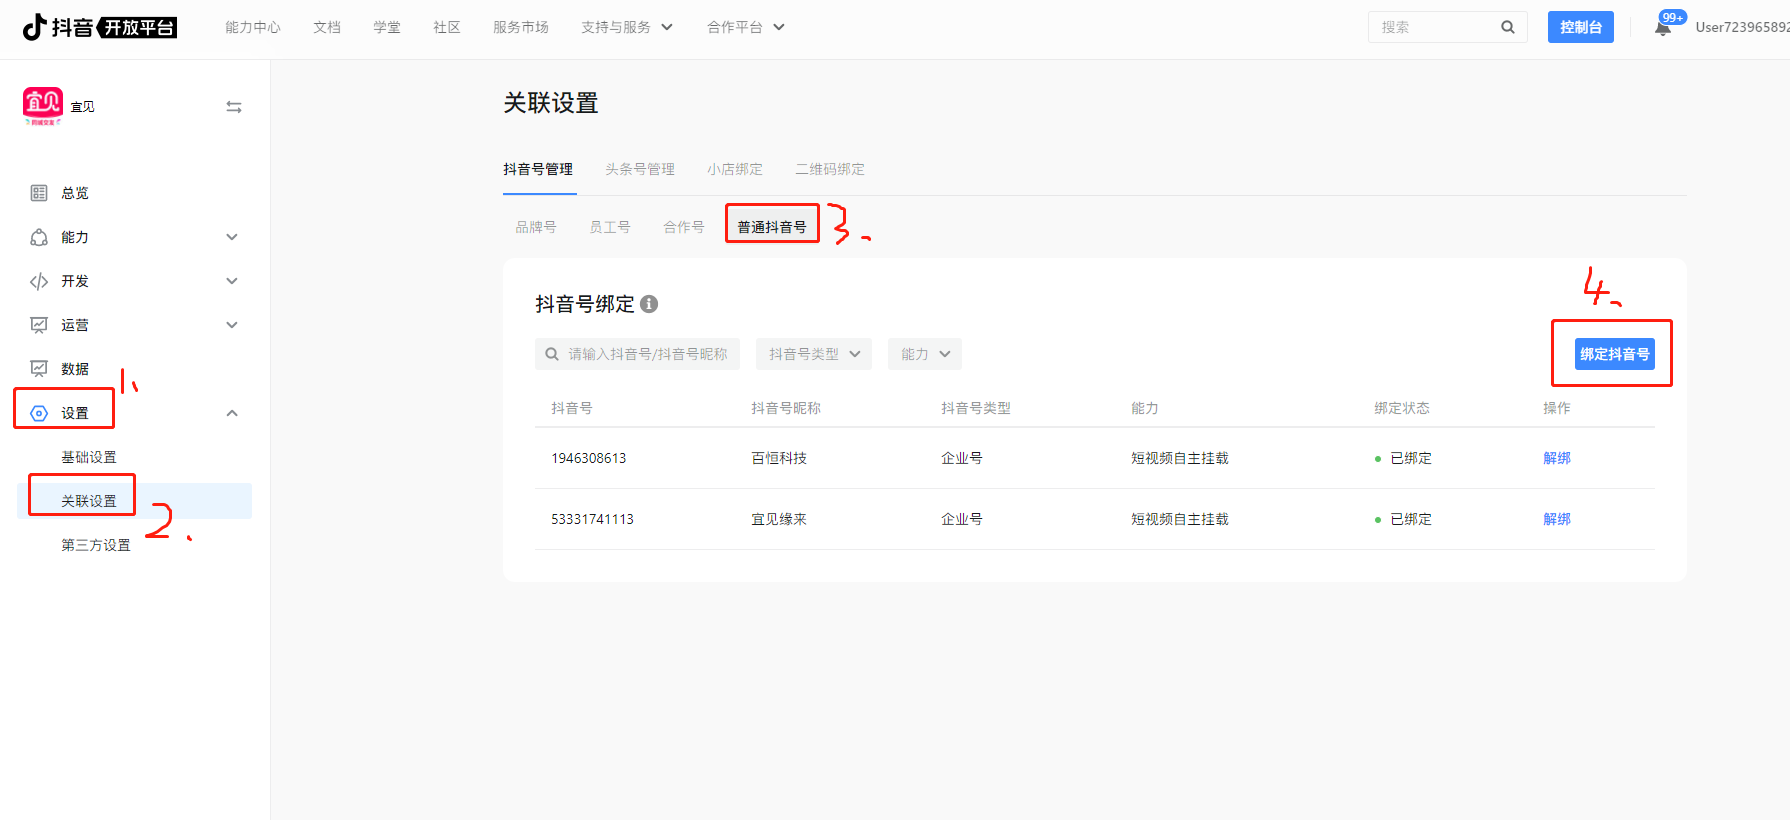Click the 宜见 app logo
1790x820 pixels.
[43, 106]
